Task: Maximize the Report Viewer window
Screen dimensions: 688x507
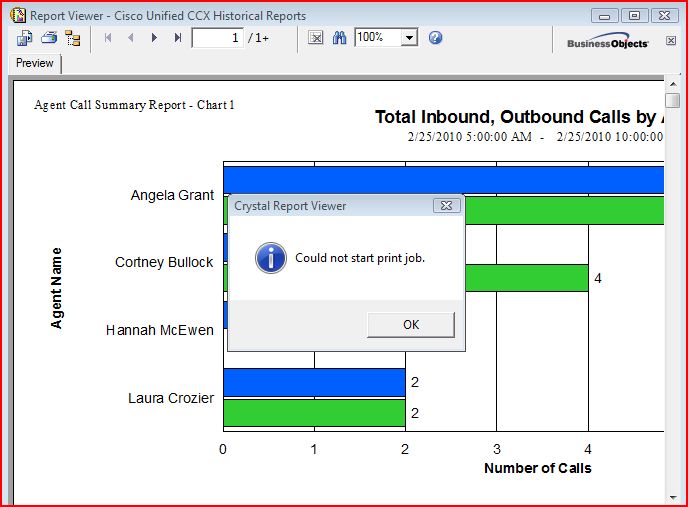Action: coord(634,15)
